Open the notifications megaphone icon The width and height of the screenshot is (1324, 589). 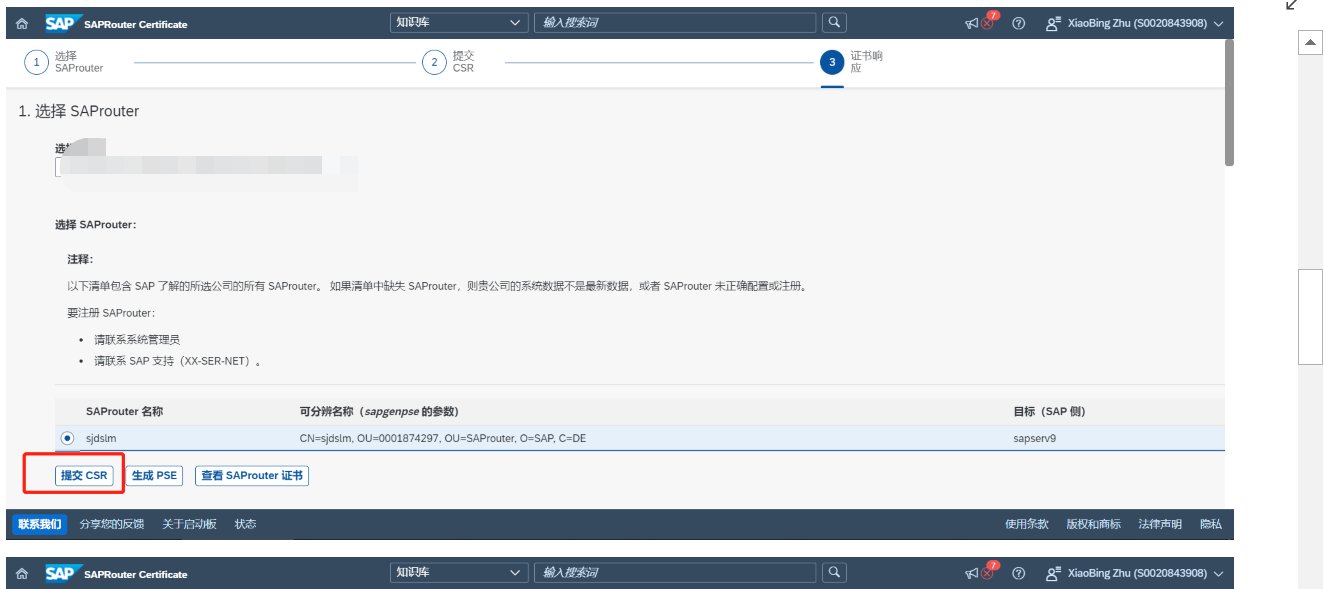pyautogui.click(x=970, y=22)
